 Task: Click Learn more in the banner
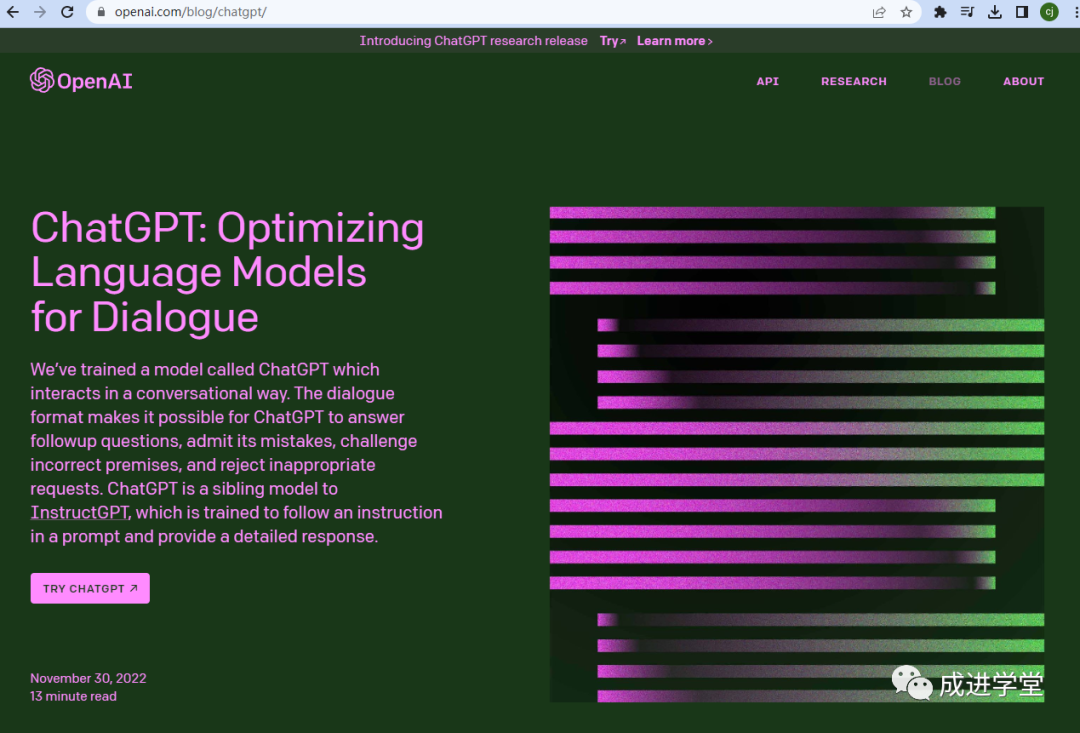674,41
